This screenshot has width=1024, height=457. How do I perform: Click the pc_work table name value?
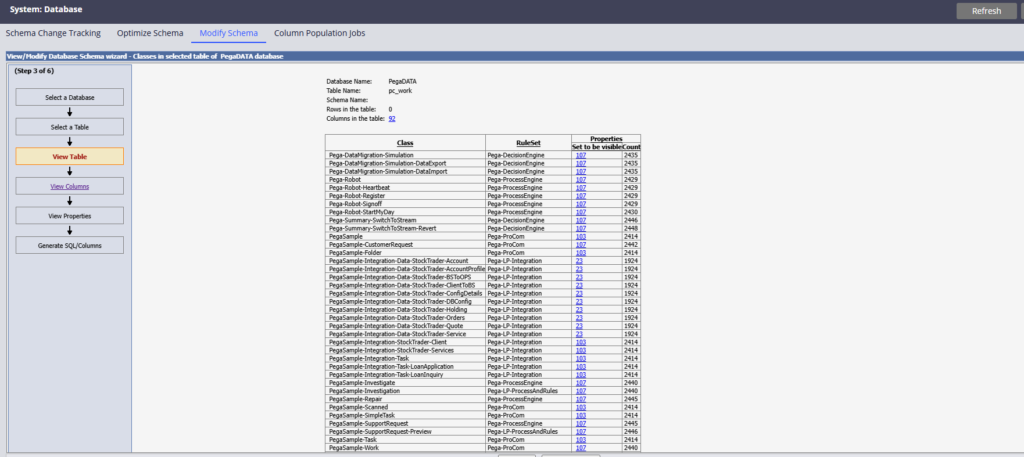coord(400,91)
